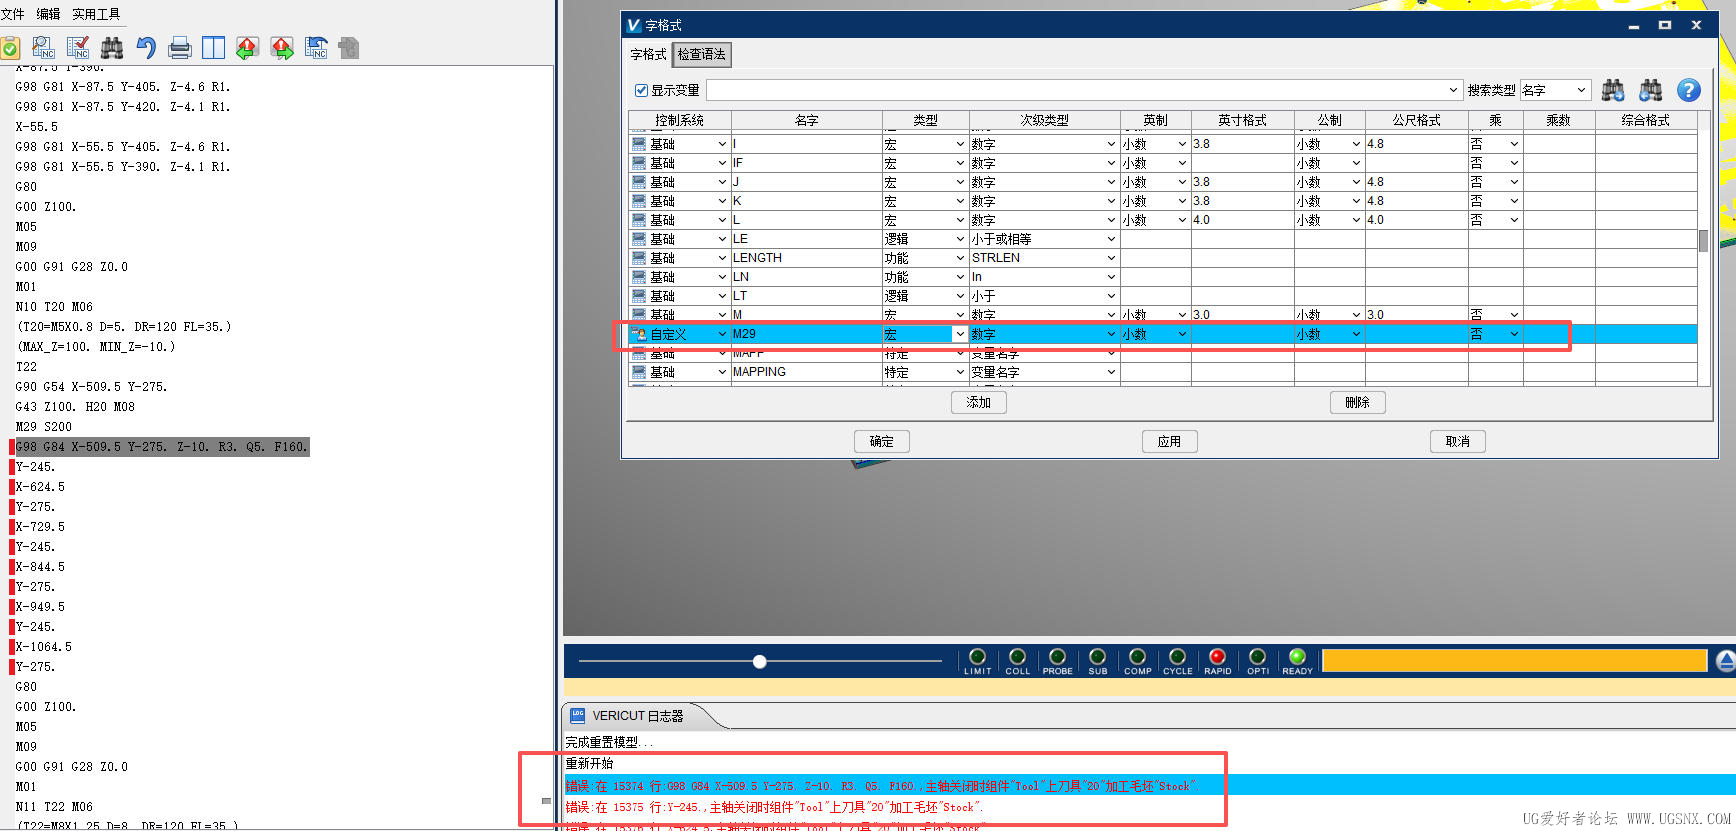Jump to next error with right-arrow icon
The image size is (1736, 831).
coord(282,47)
